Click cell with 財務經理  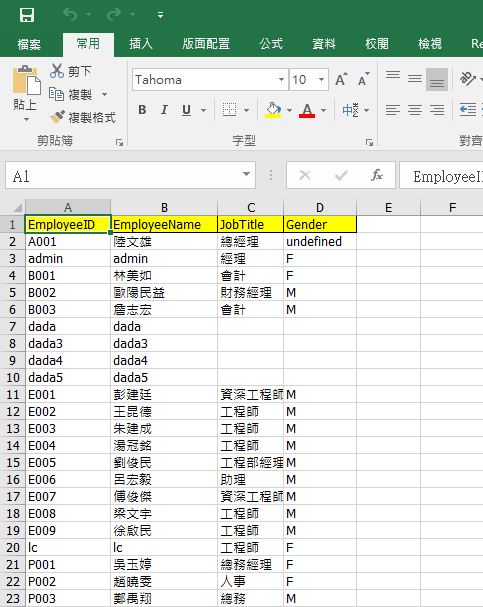point(251,293)
